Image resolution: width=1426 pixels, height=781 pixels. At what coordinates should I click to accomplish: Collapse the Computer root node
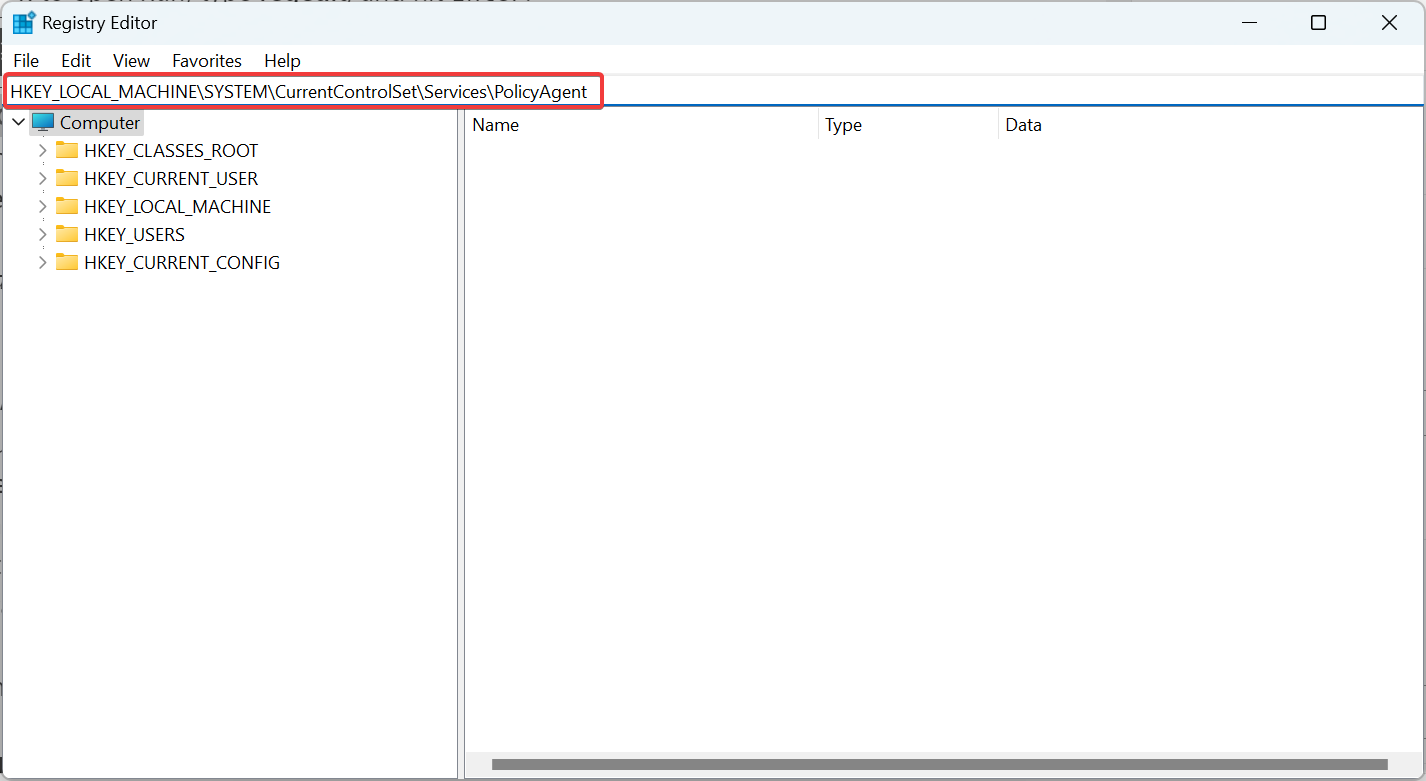18,123
